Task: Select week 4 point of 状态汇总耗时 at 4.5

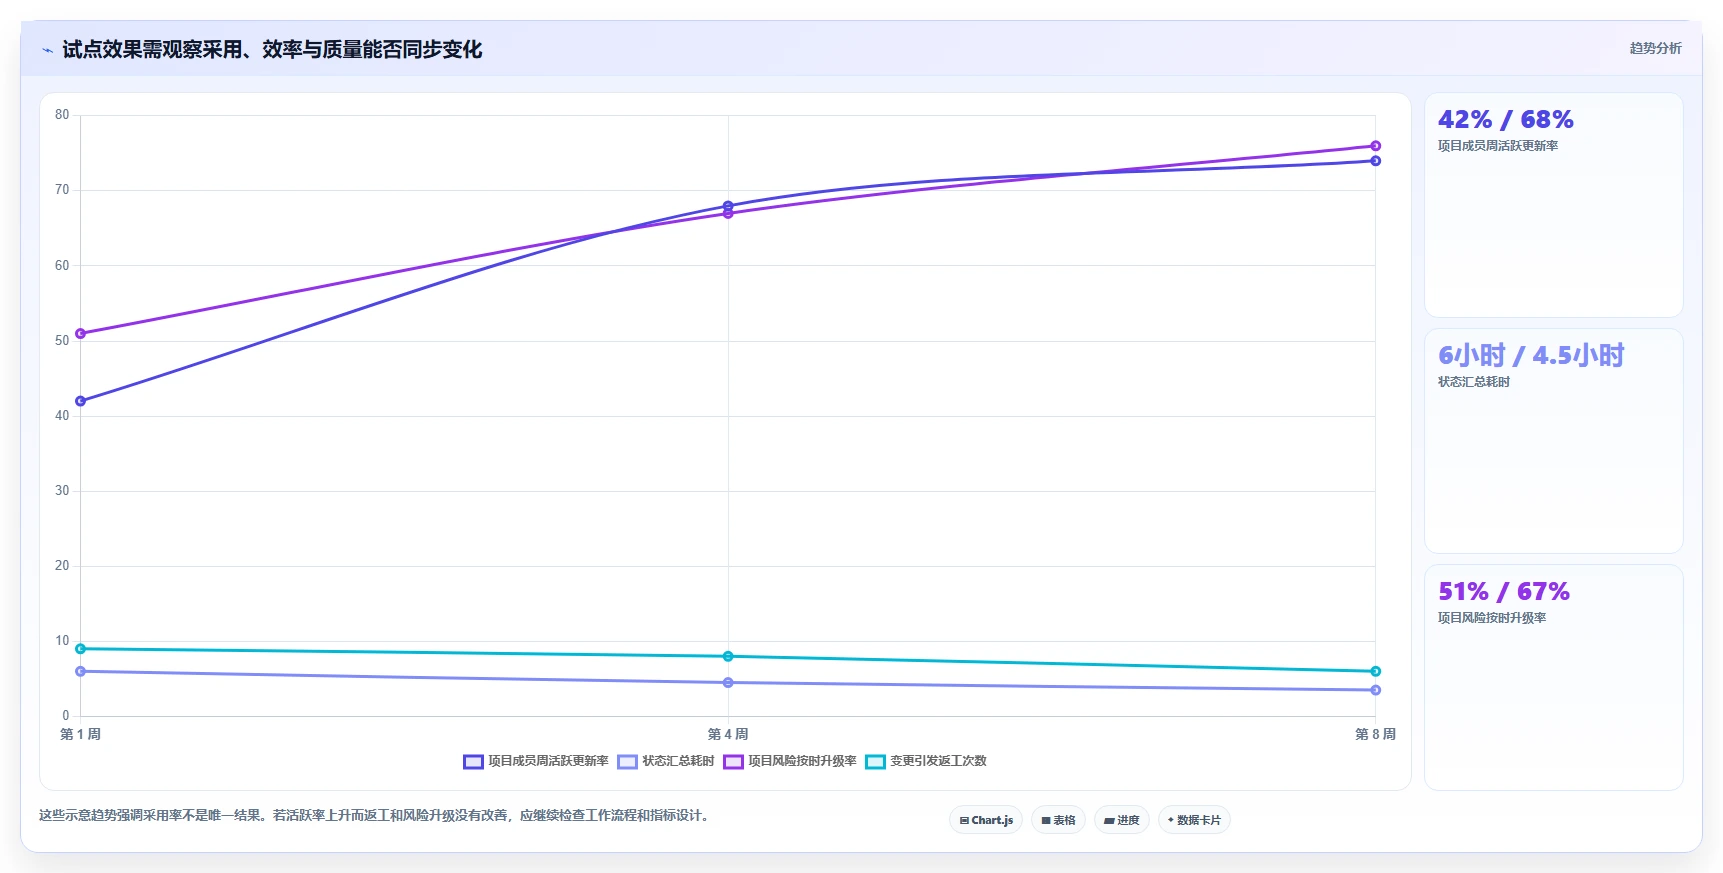Action: pos(728,683)
